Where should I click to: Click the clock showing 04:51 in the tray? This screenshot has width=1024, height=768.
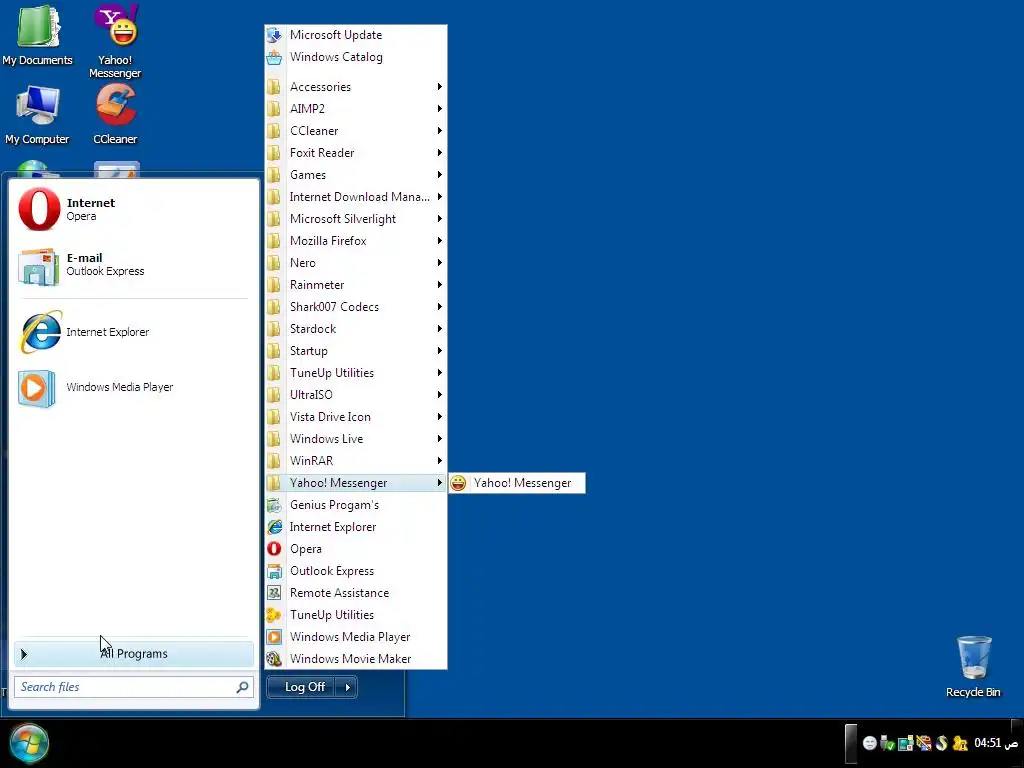coord(987,743)
